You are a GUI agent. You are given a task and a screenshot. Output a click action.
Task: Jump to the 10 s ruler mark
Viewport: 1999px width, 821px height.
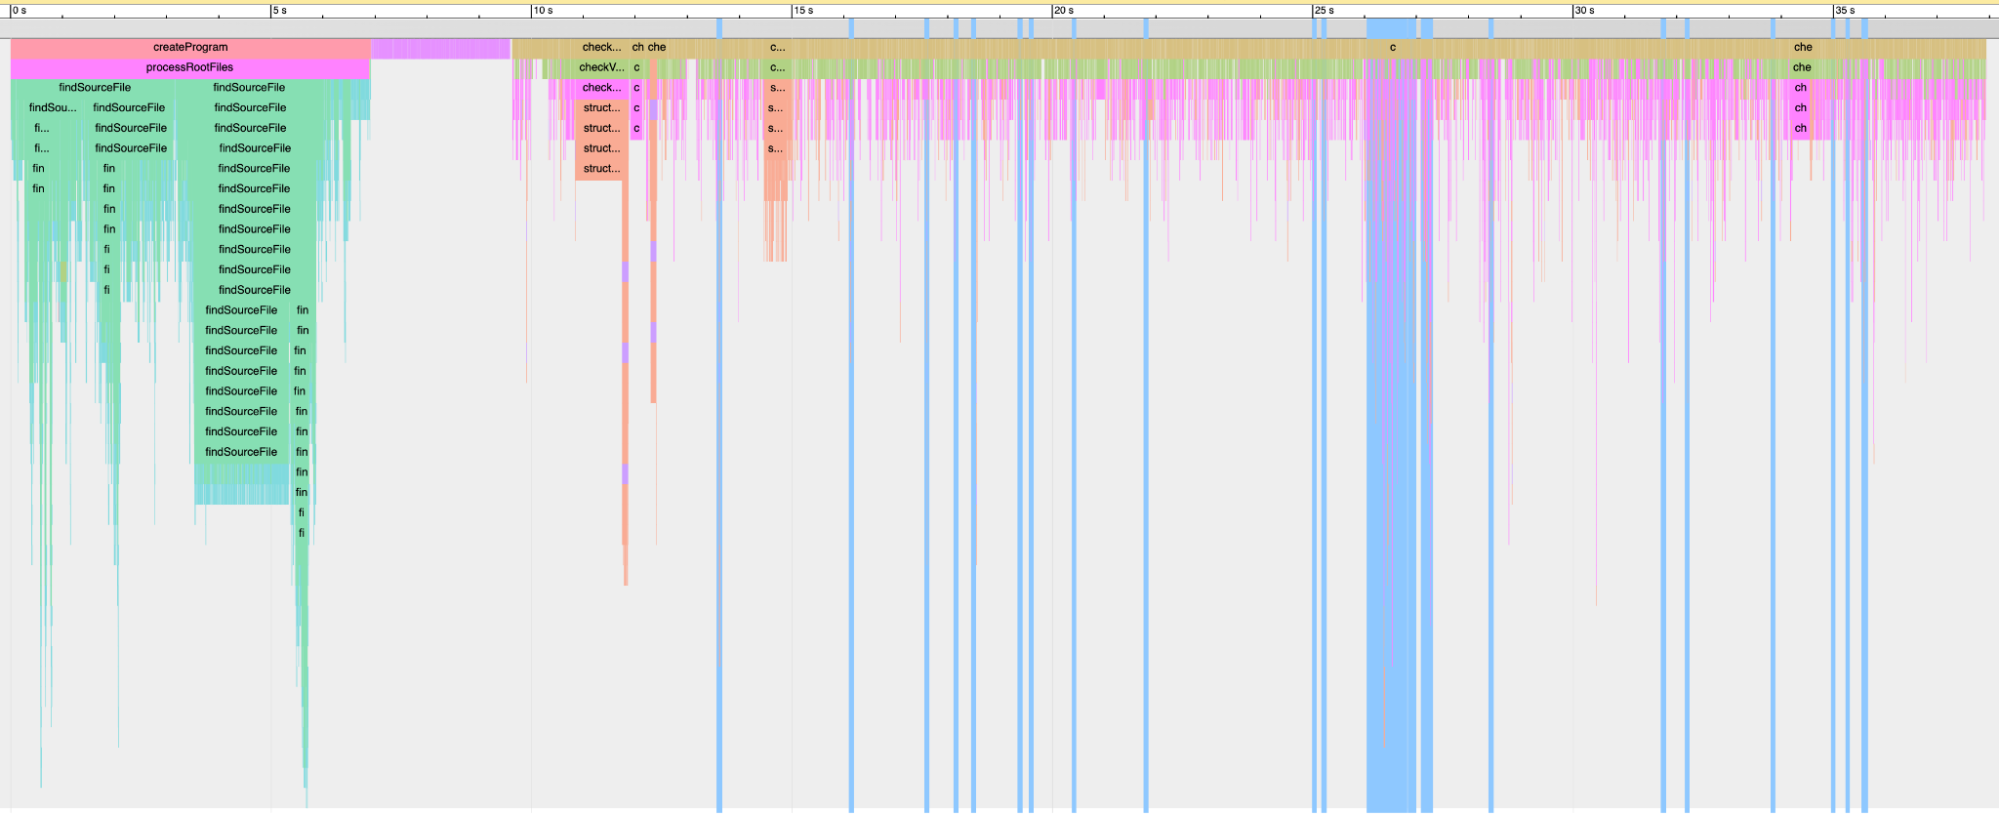[542, 10]
